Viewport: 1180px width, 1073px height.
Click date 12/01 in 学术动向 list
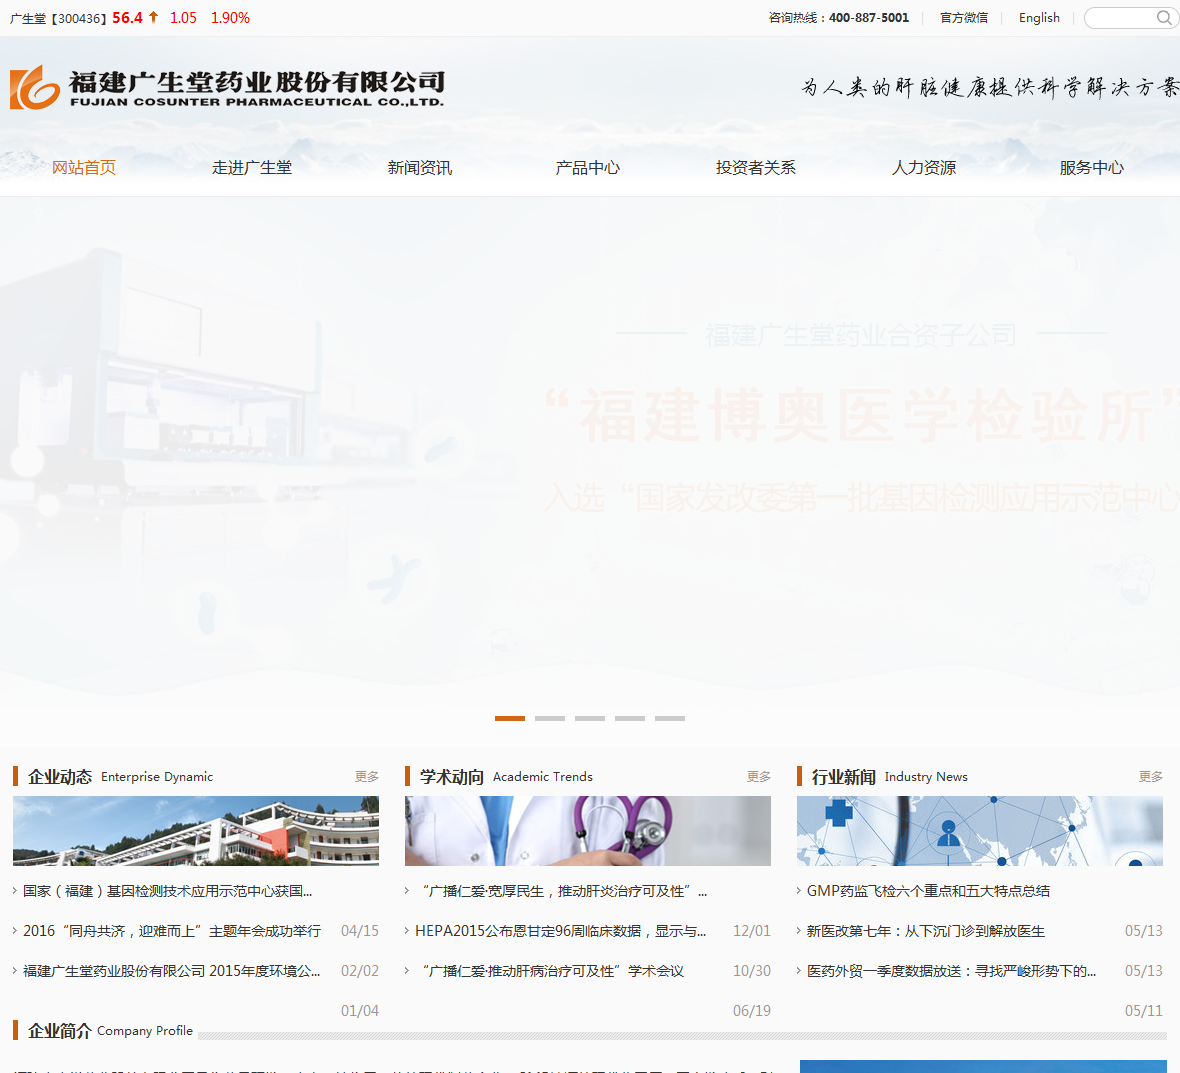click(x=752, y=931)
